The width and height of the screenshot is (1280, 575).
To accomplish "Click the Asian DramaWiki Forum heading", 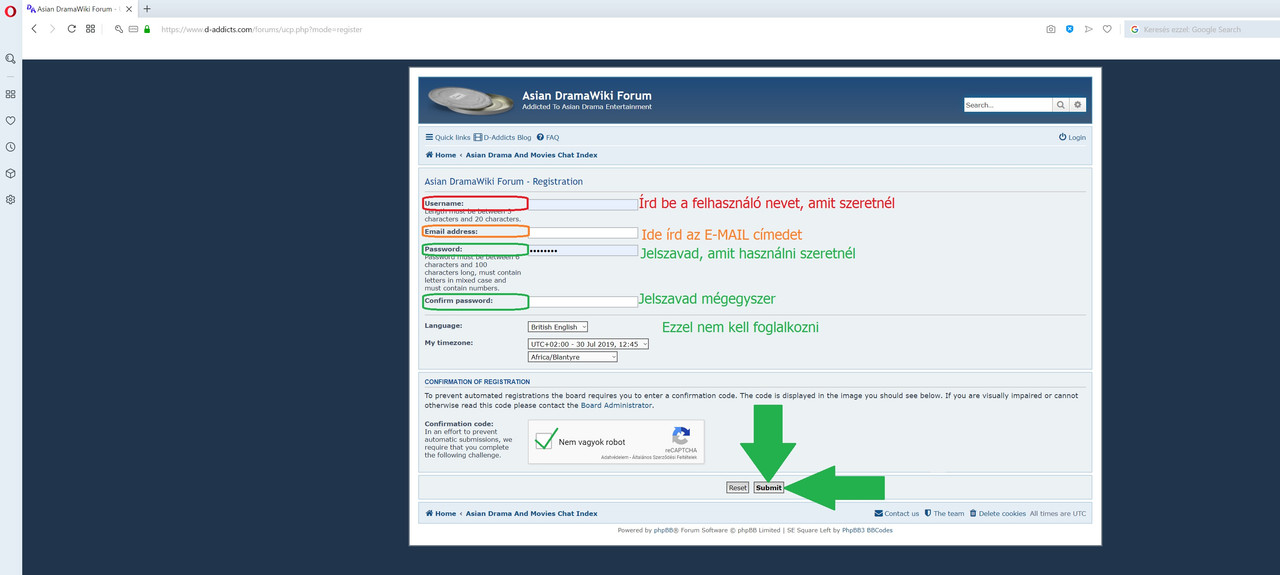I will coord(586,96).
